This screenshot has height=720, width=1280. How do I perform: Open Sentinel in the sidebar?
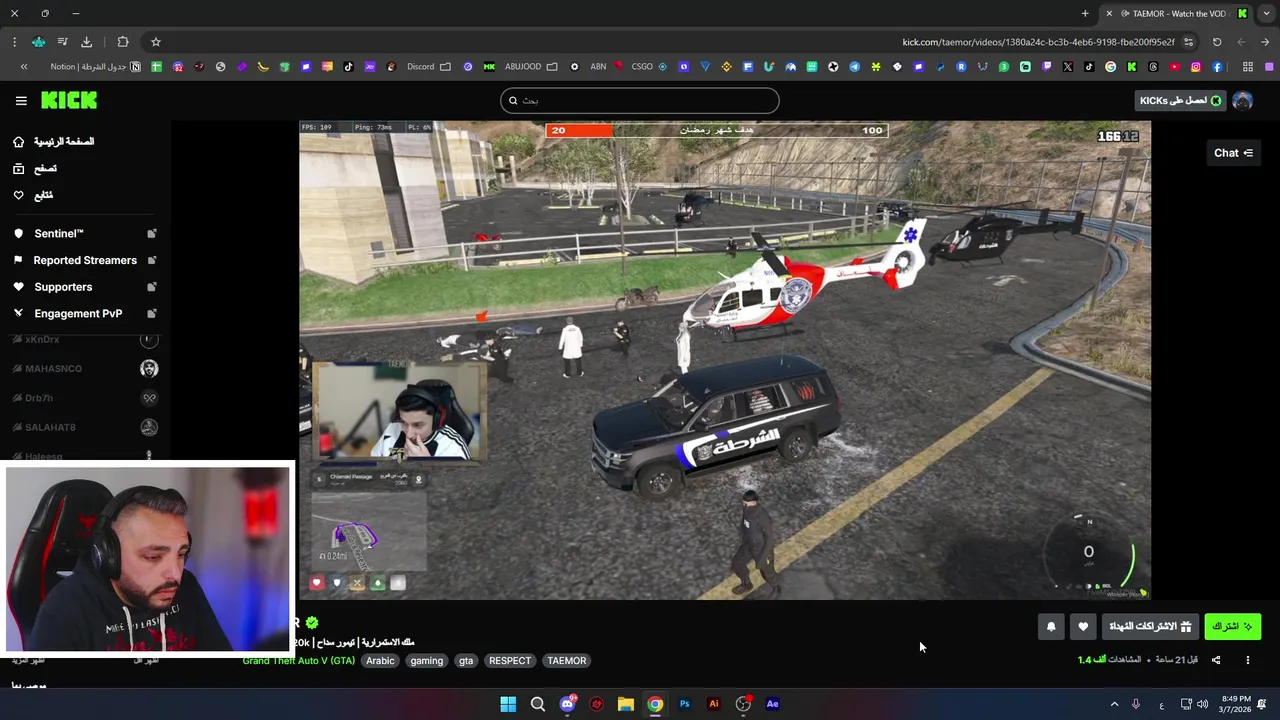point(84,233)
